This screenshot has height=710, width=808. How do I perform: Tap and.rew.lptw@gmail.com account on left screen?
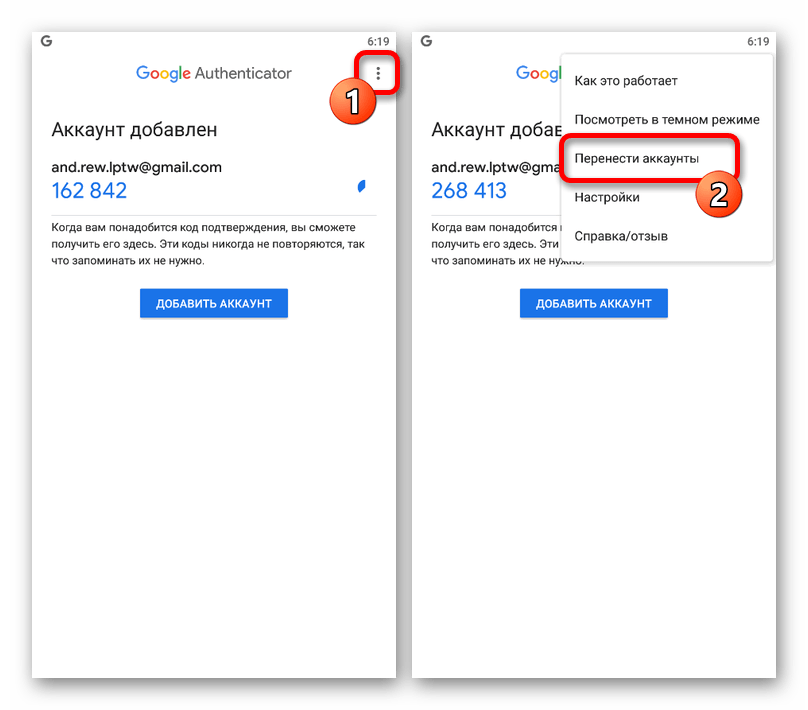(x=137, y=167)
